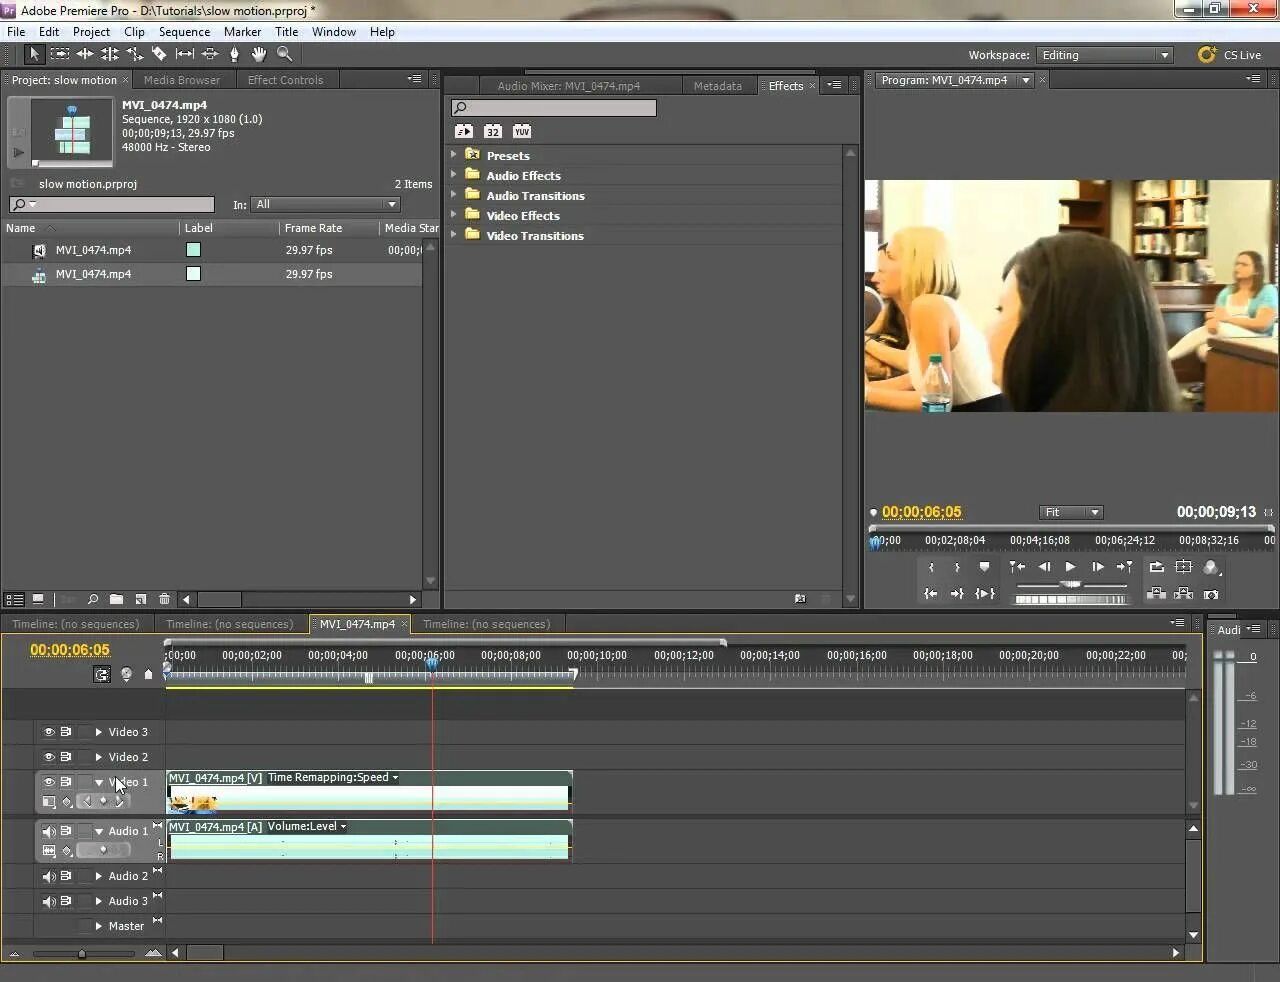Viewport: 1280px width, 982px height.
Task: Click the Set Unnumbered Marker icon in timeline
Action: click(x=149, y=674)
